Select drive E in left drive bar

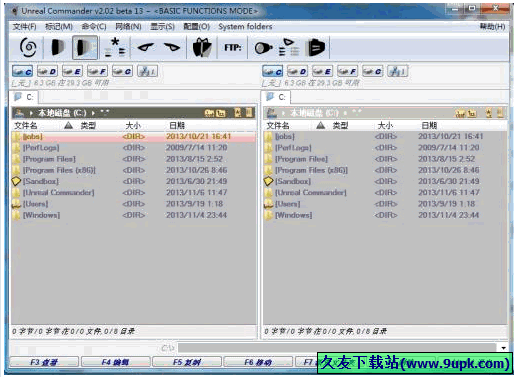(72, 71)
